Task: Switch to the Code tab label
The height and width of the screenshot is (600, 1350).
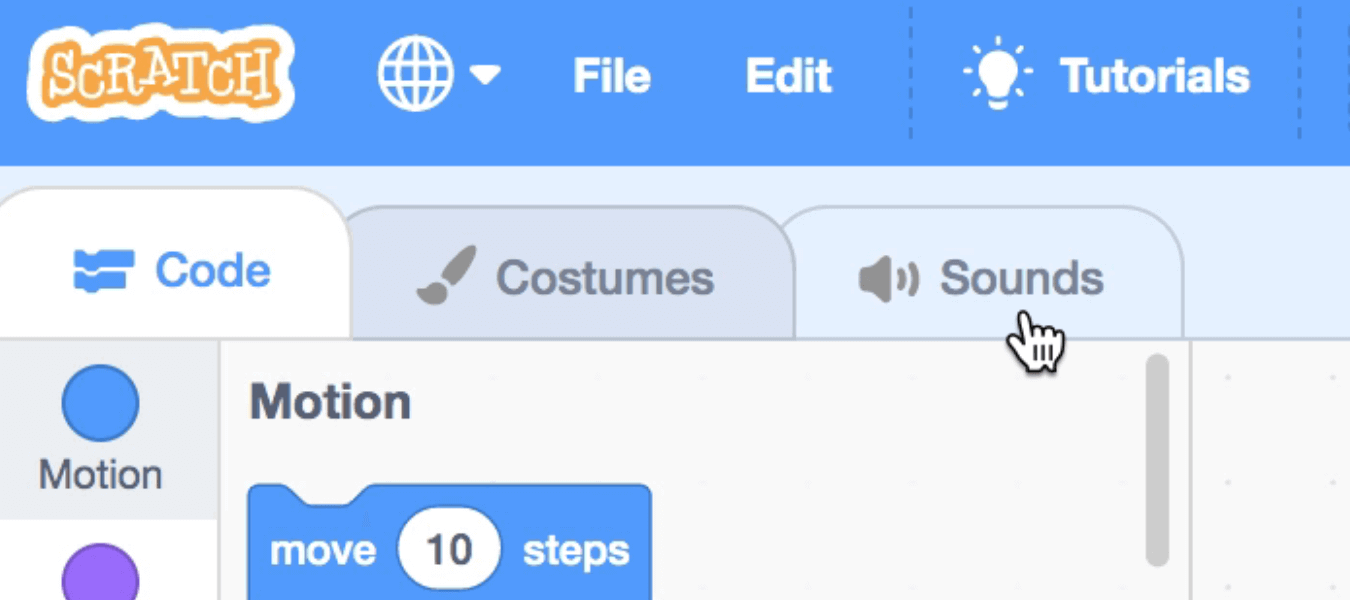Action: 212,271
